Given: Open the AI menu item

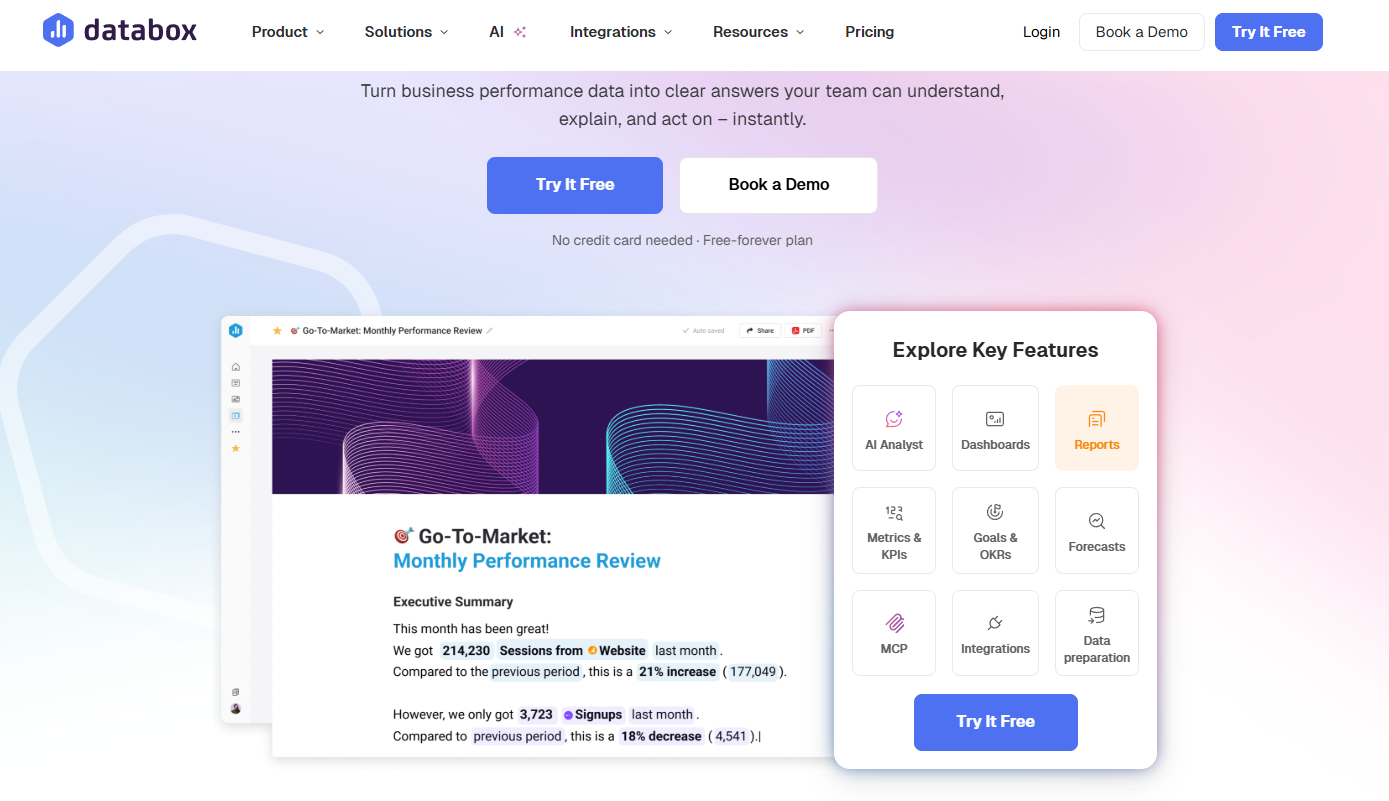Looking at the screenshot, I should coord(507,32).
